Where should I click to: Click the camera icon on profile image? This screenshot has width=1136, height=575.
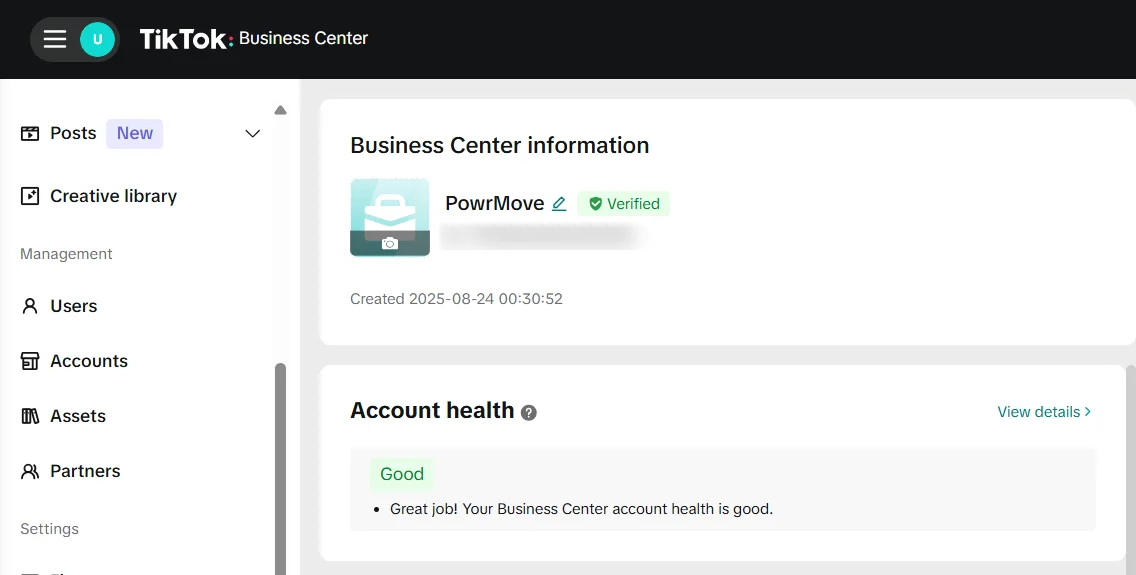(390, 244)
